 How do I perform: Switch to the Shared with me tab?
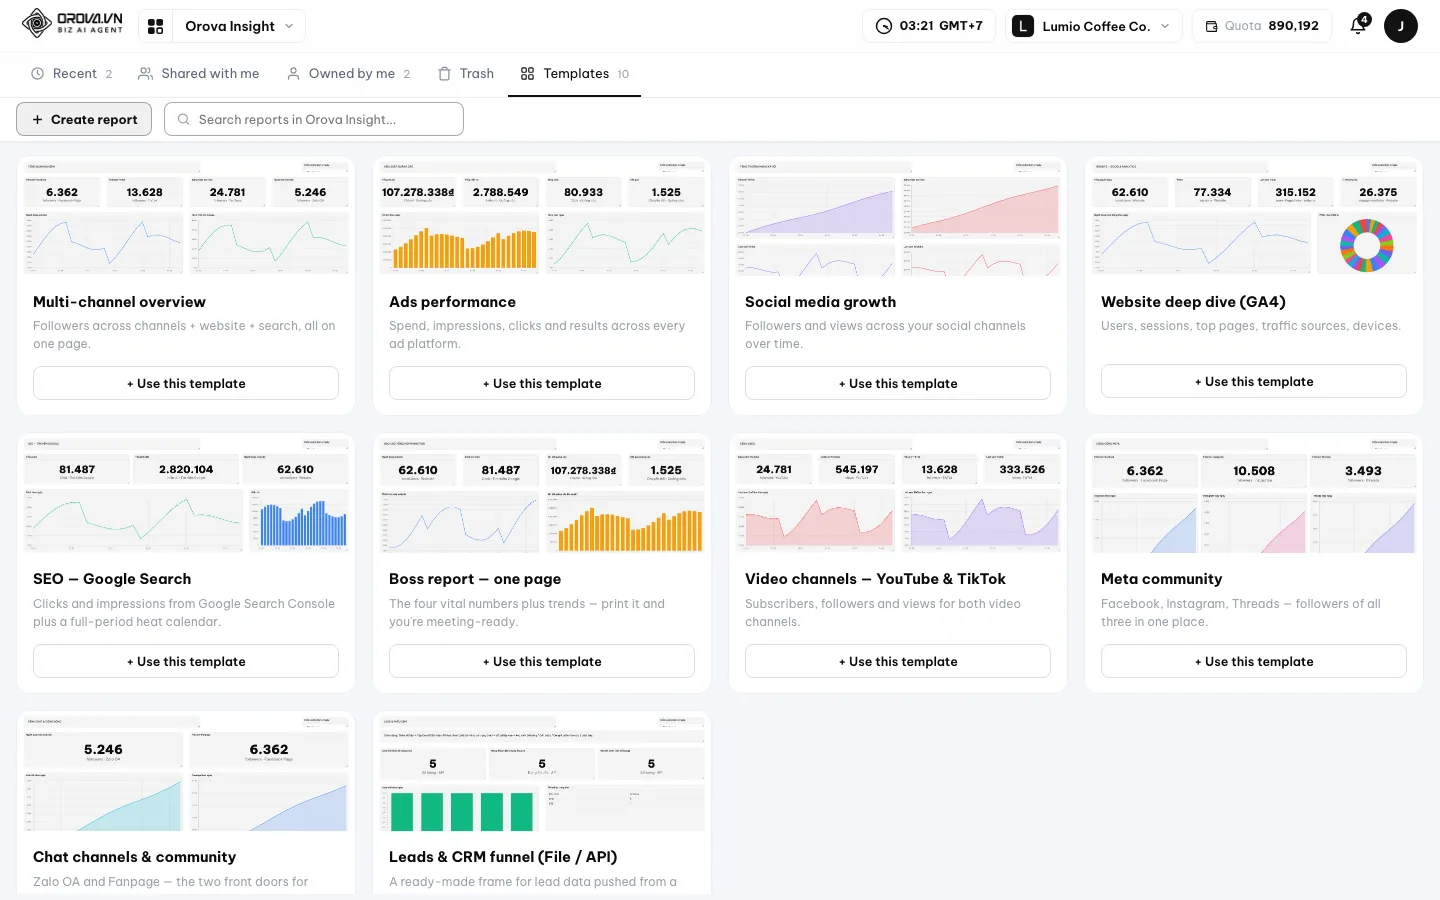[x=198, y=74]
